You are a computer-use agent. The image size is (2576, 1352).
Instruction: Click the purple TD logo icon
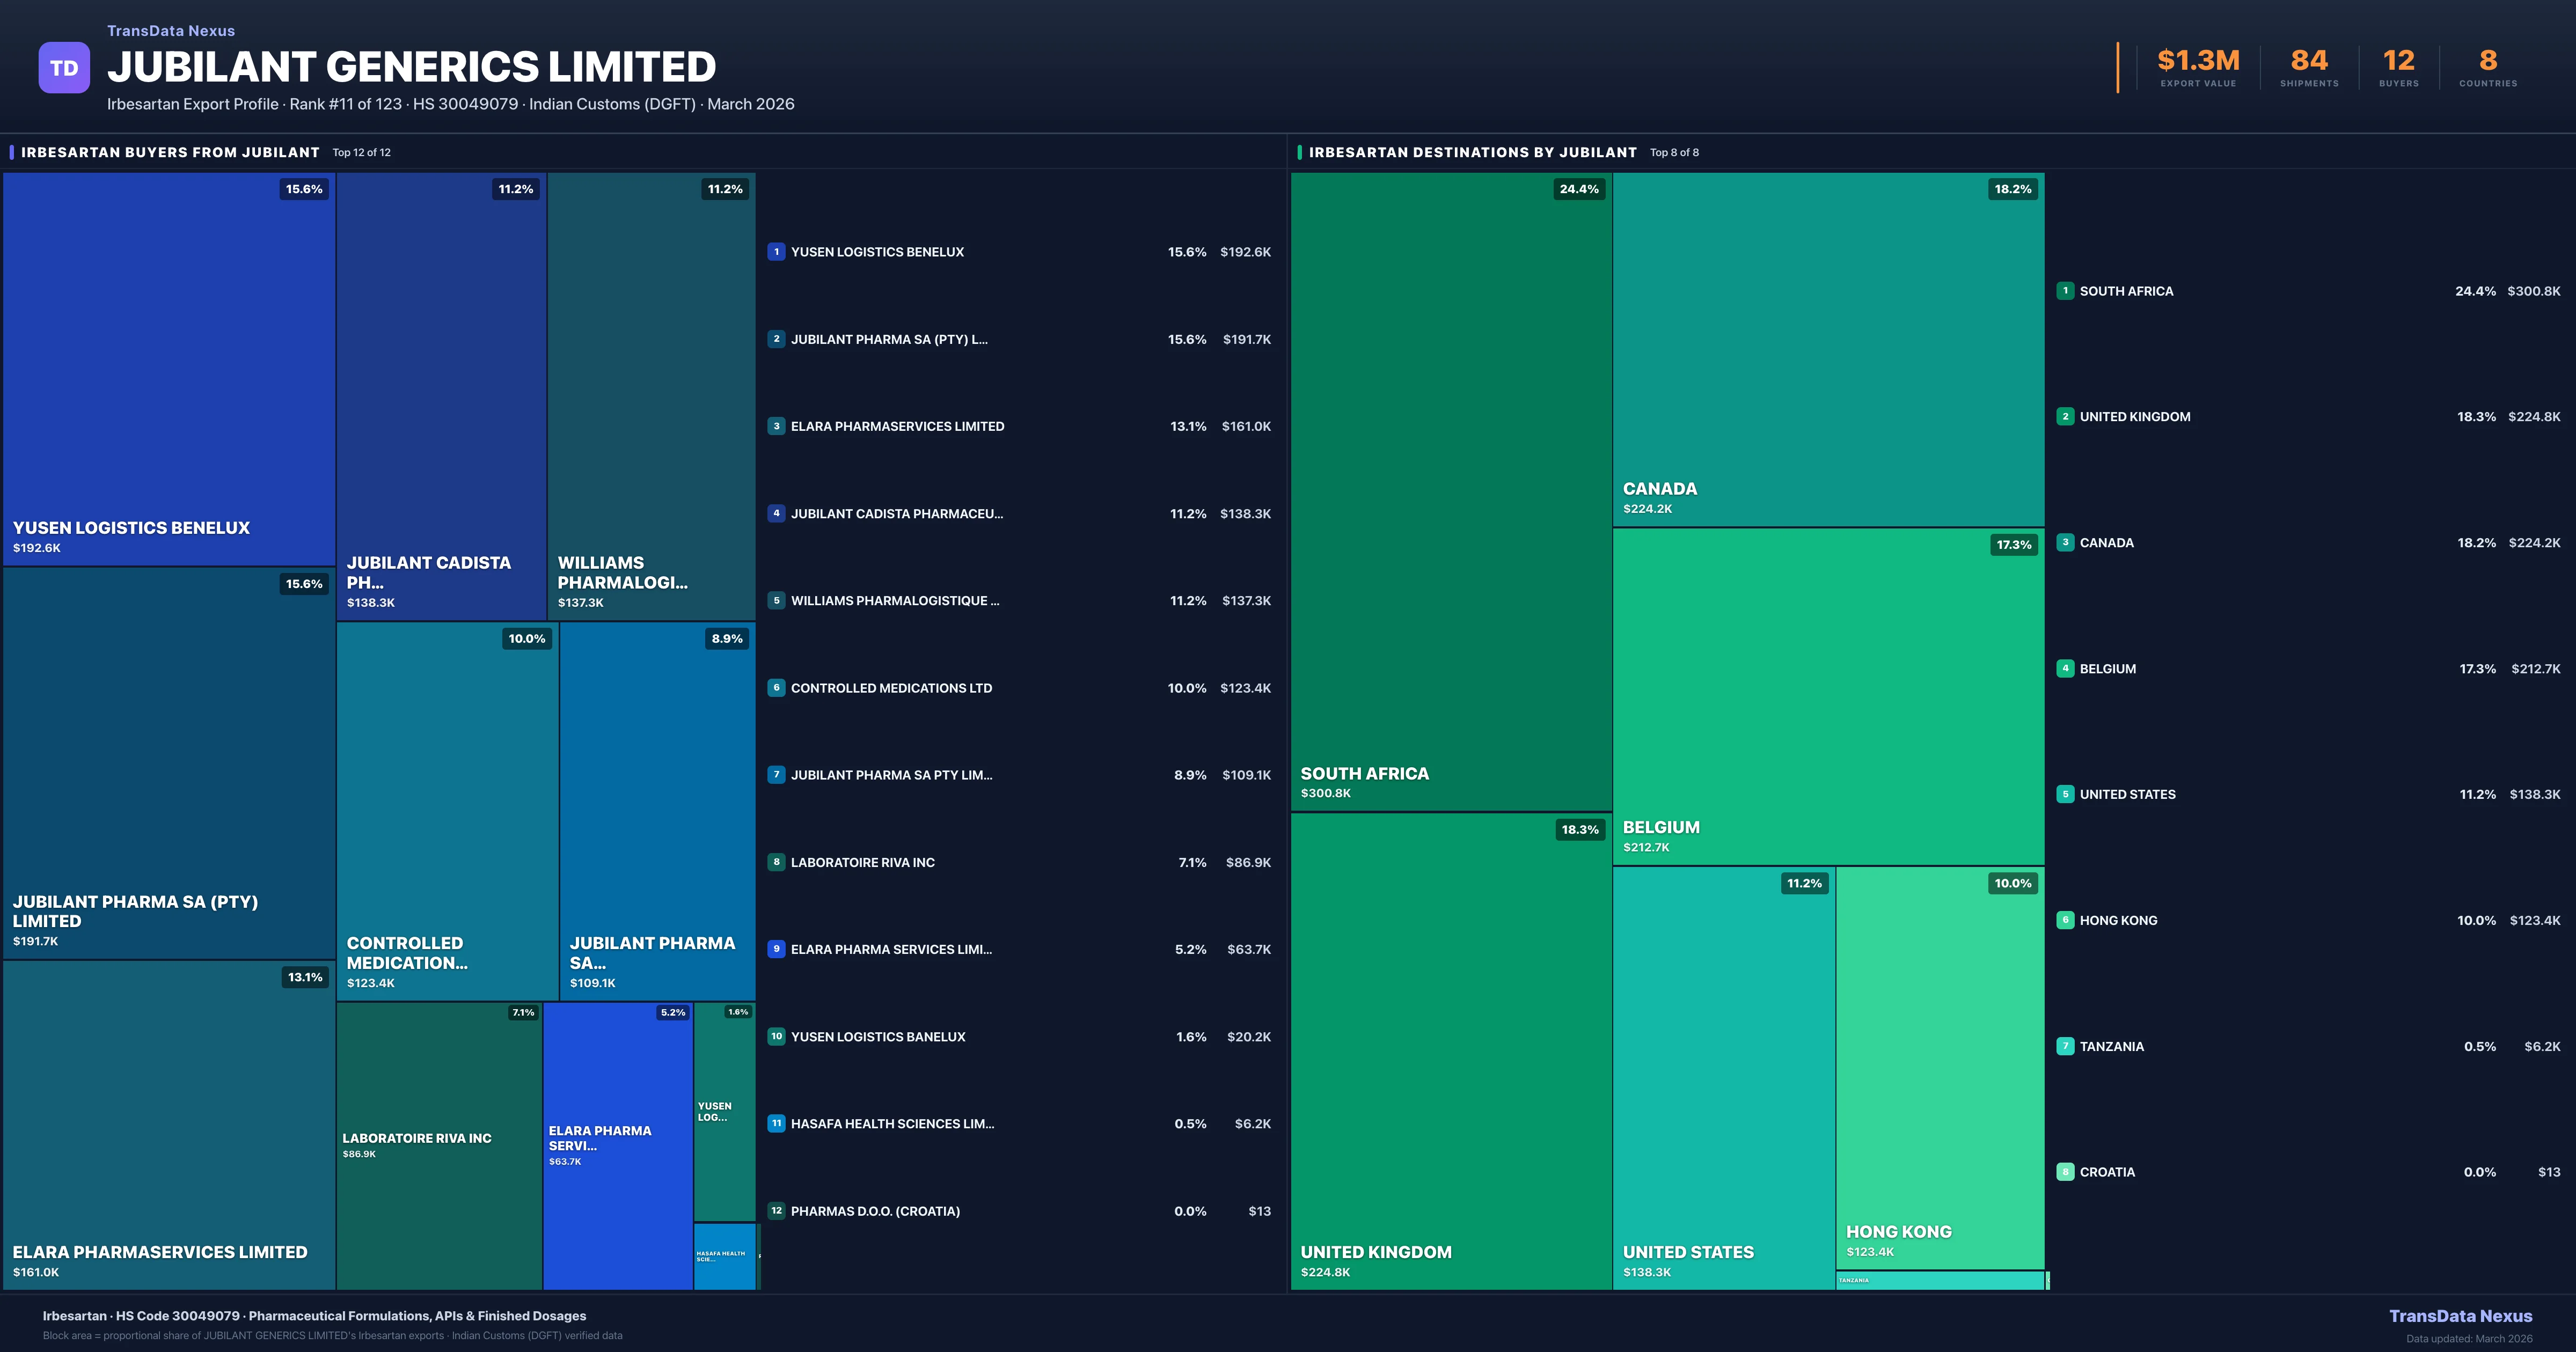pyautogui.click(x=64, y=68)
